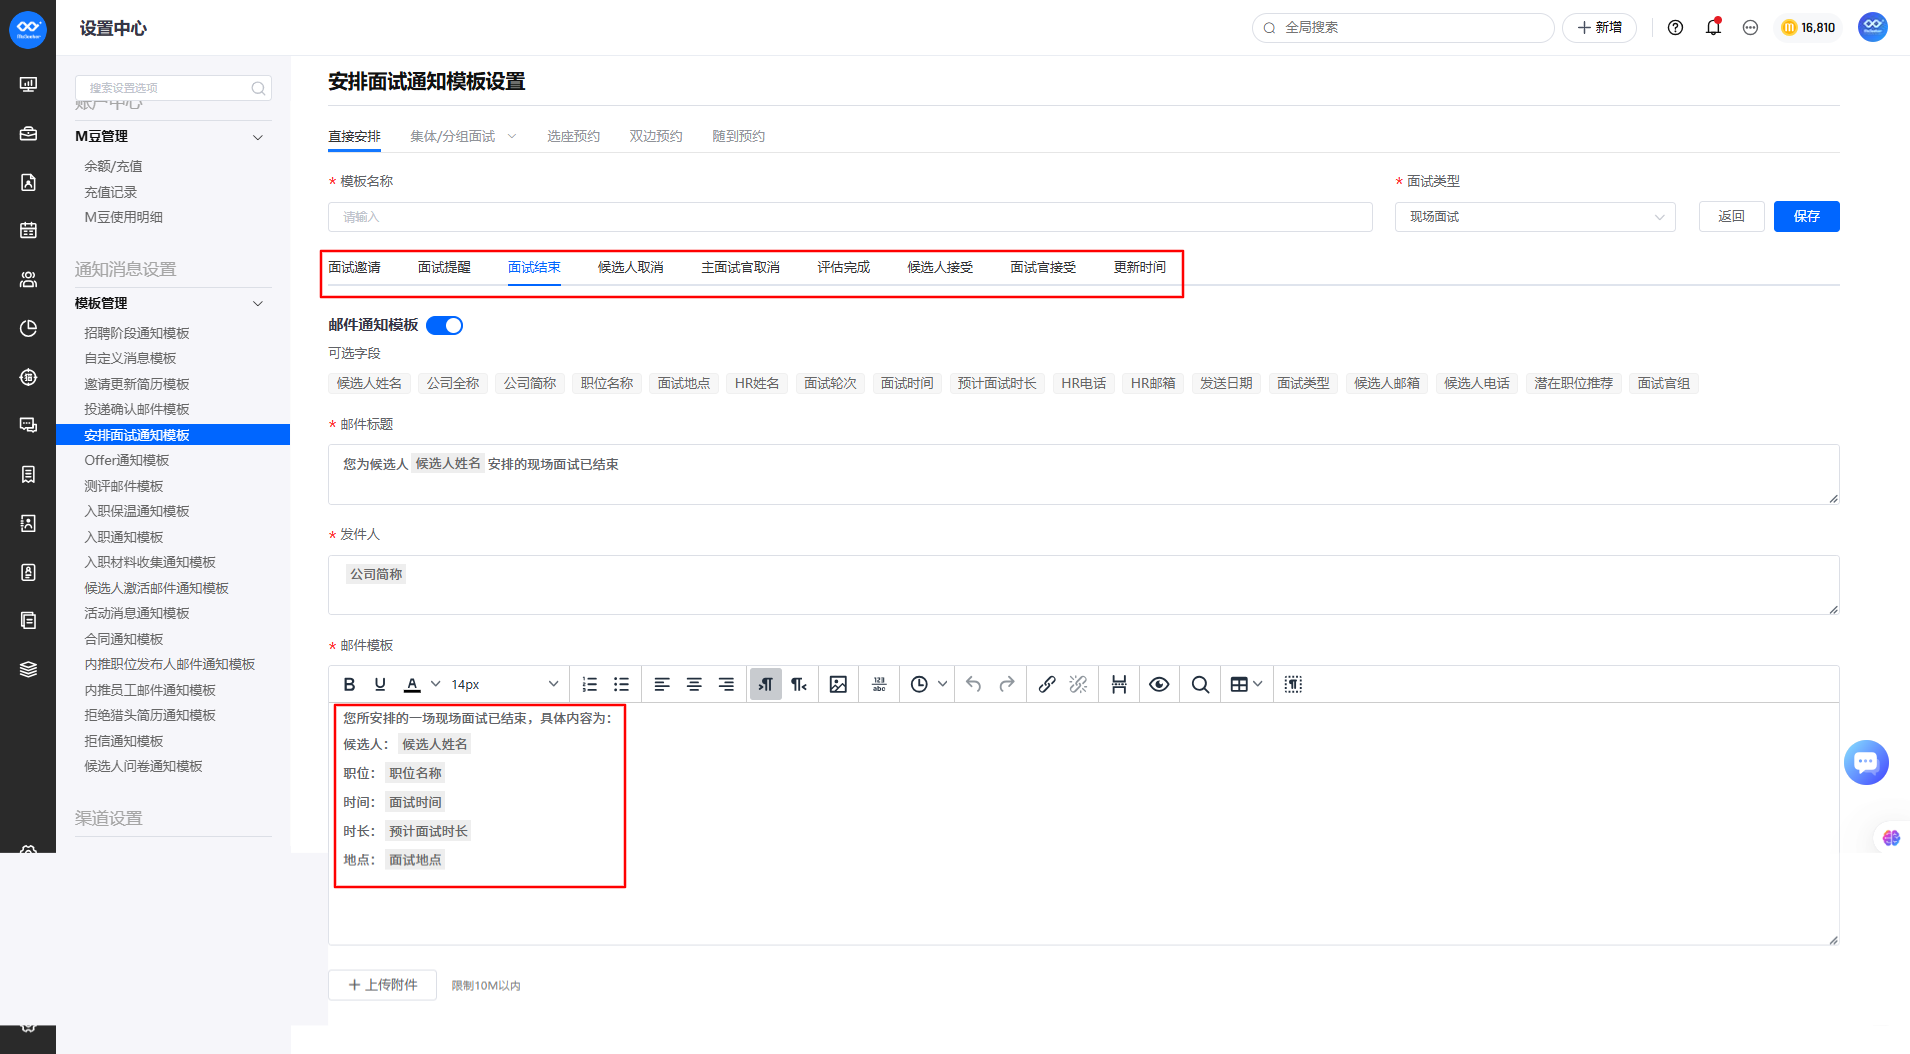Toggle show blocks in editor
This screenshot has height=1054, width=1910.
click(1293, 685)
